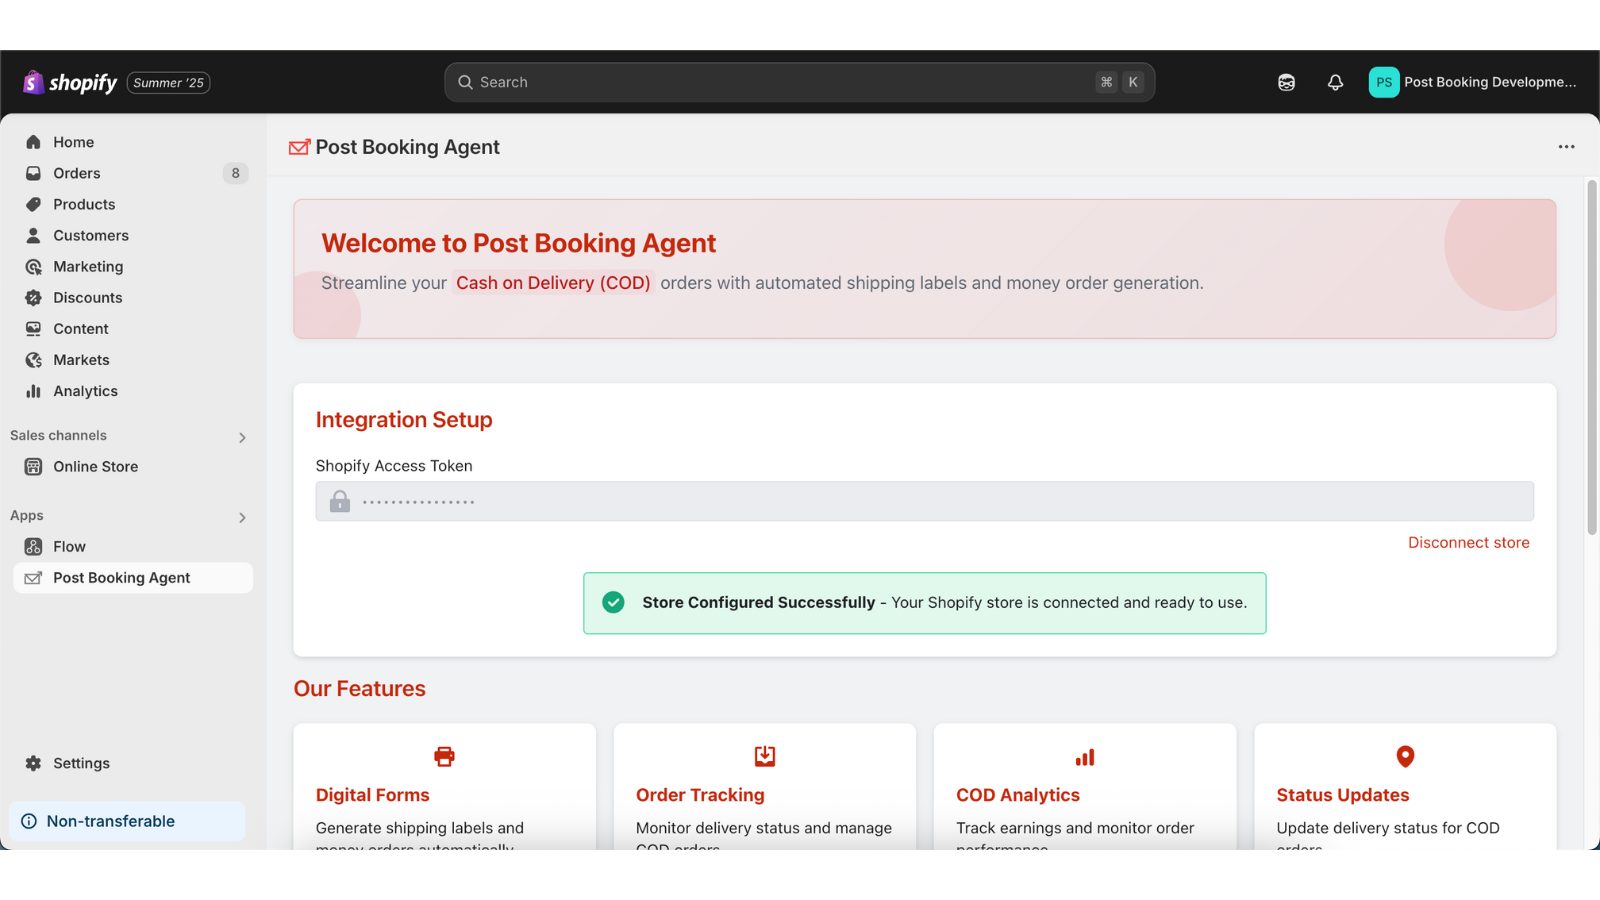Screen dimensions: 1600x900
Task: Click the Discounts percent icon
Action: 33,297
